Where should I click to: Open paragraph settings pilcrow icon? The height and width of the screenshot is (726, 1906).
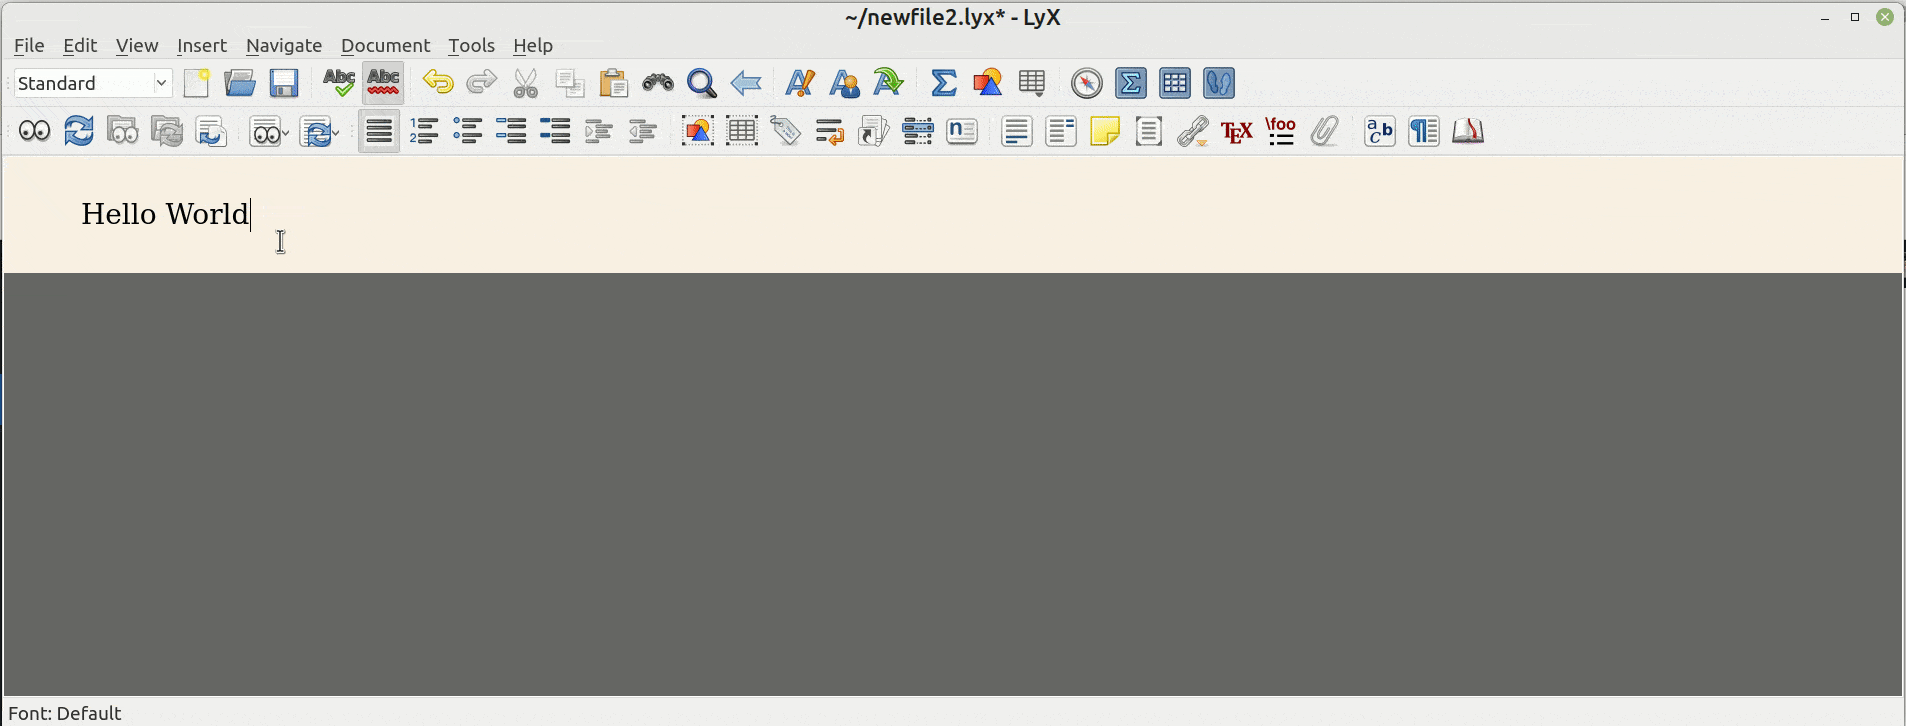point(1424,131)
